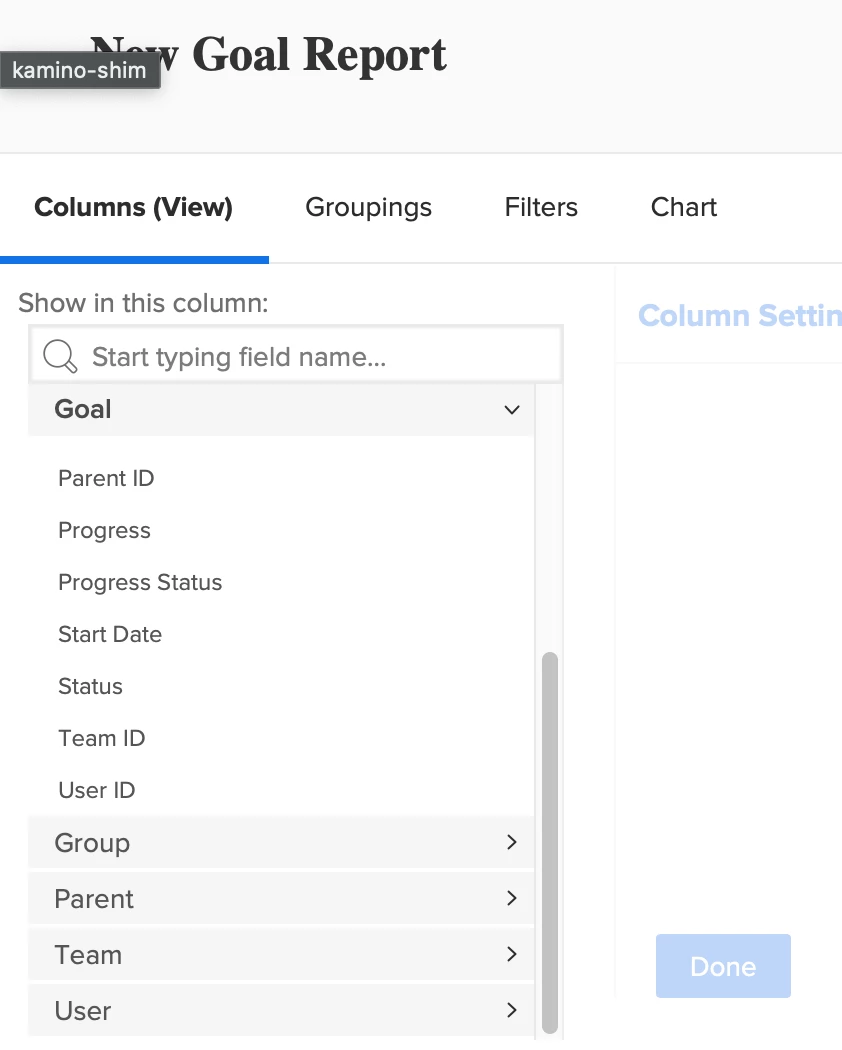Select the Start Date field
The width and height of the screenshot is (842, 1050).
point(110,635)
